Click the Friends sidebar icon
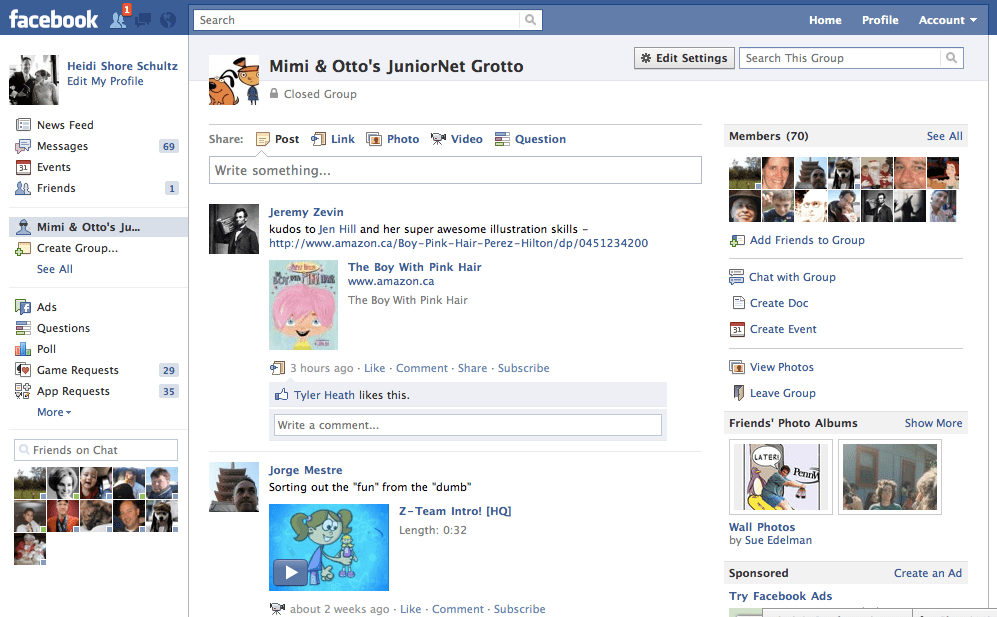 (x=23, y=188)
